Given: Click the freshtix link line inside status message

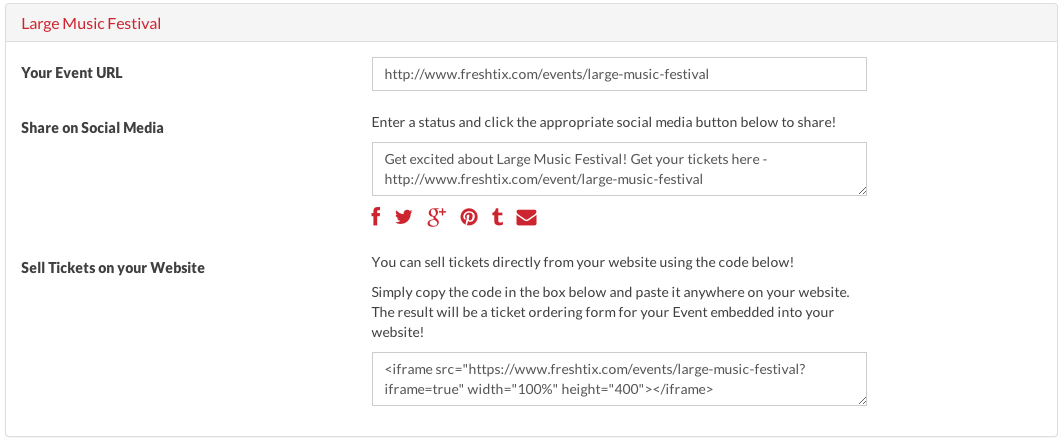Looking at the screenshot, I should click(544, 179).
